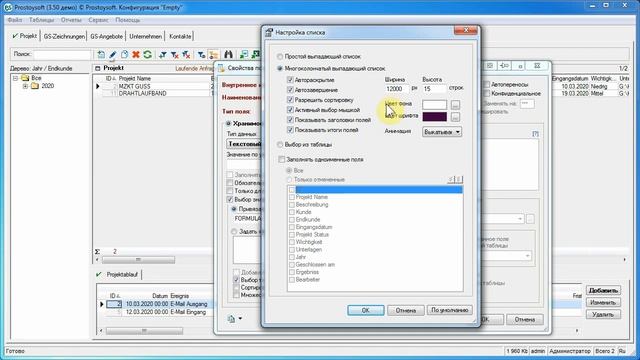Click the Все folder icon in tree

(25, 78)
